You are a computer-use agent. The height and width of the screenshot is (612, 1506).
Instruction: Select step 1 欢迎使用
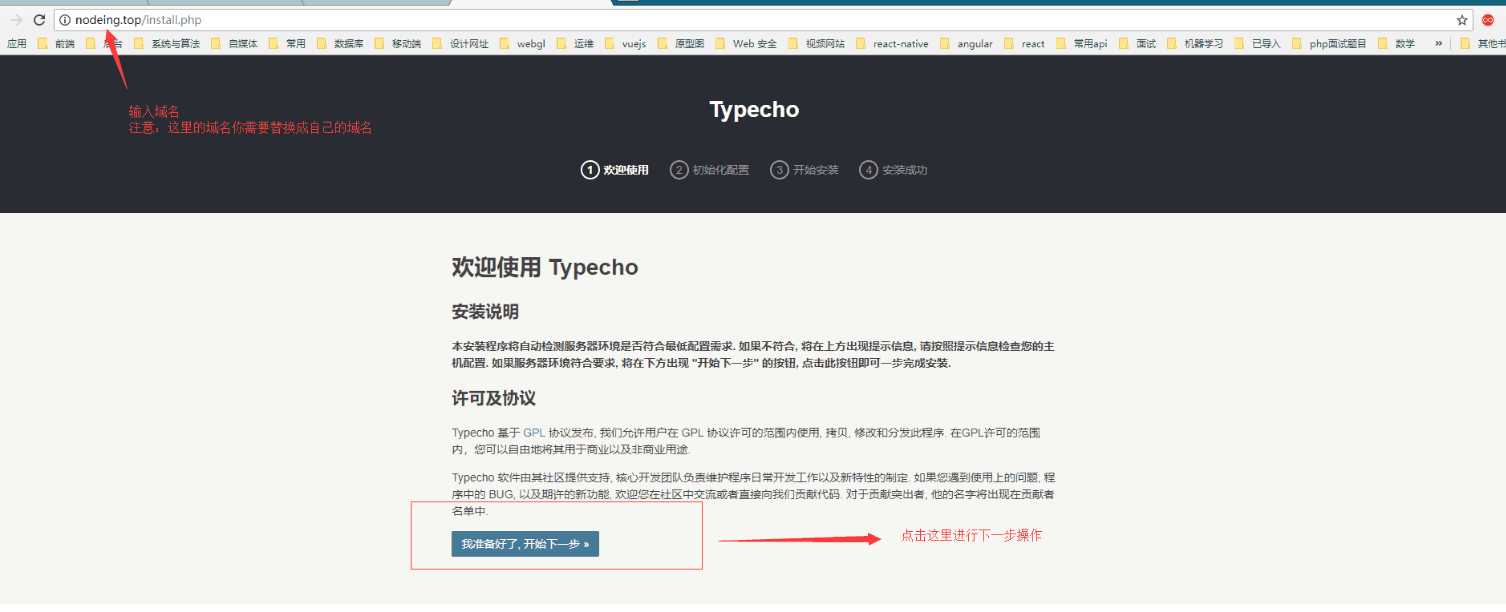coord(615,170)
